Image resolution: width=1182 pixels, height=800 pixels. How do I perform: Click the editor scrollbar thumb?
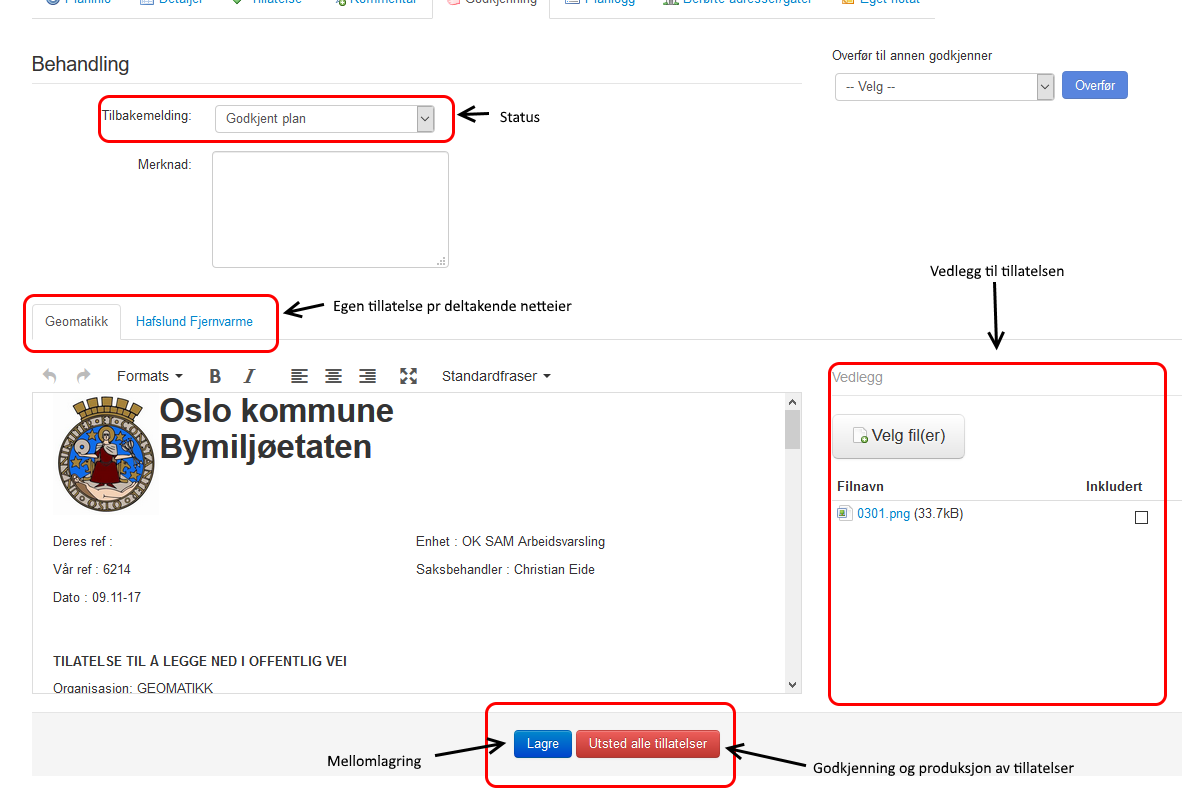click(x=792, y=430)
